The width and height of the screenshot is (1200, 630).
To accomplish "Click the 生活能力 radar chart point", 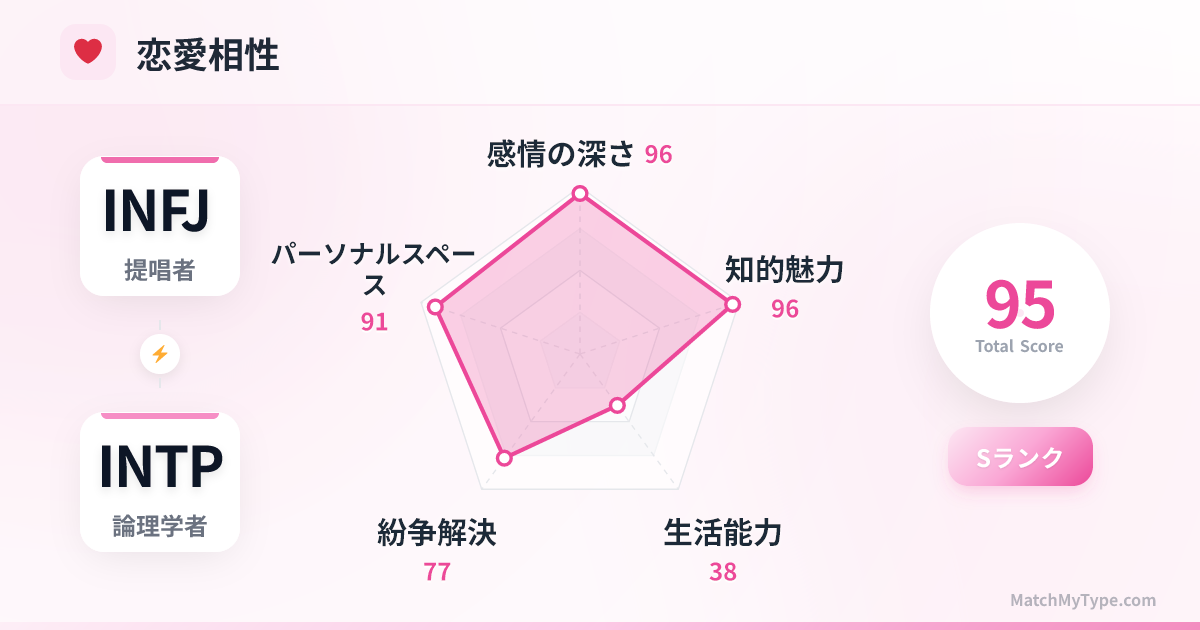I will (617, 405).
